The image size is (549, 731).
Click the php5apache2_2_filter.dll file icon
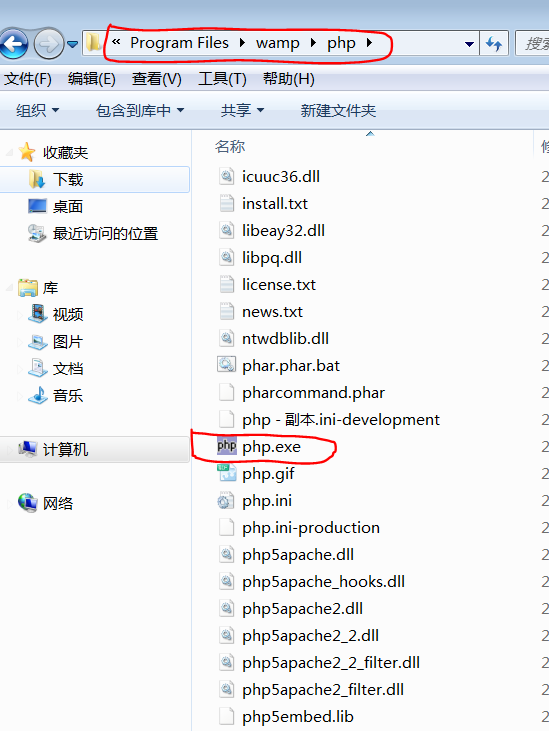(226, 662)
